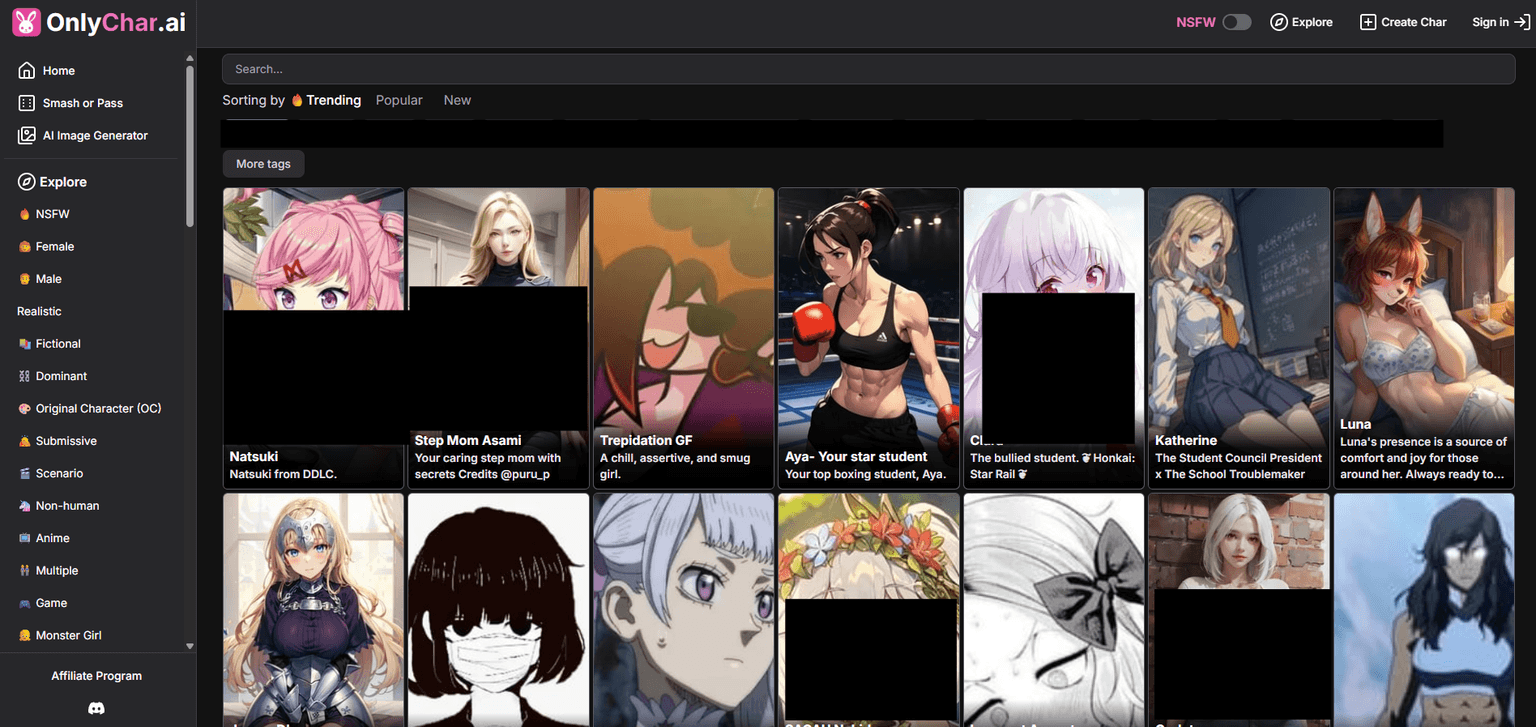Sort characters by Popular
The width and height of the screenshot is (1536, 727).
click(x=399, y=100)
